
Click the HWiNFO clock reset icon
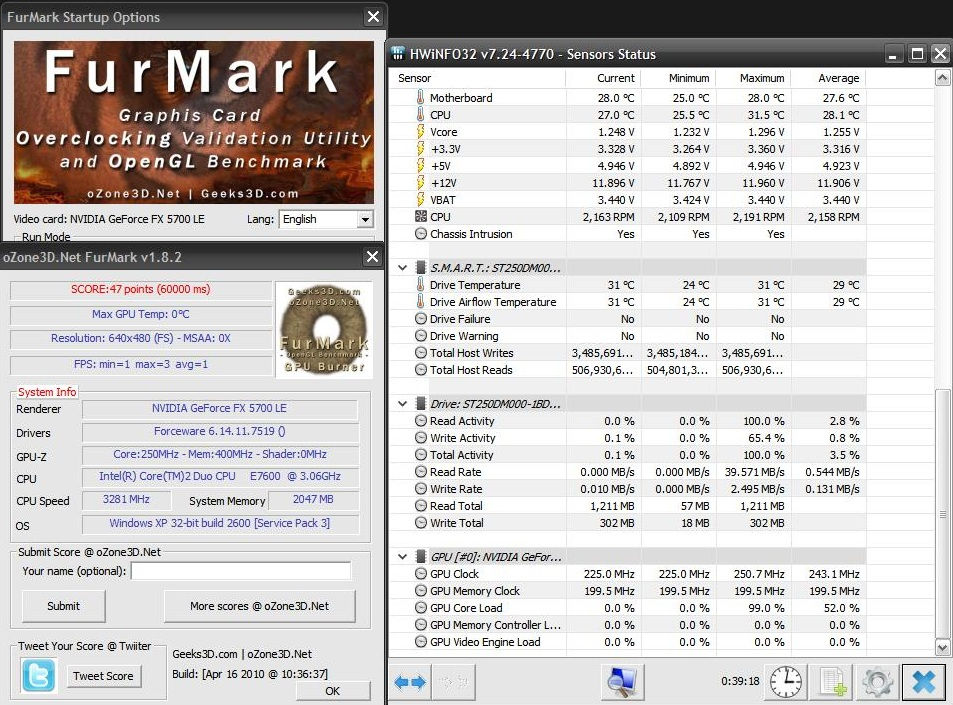(785, 682)
